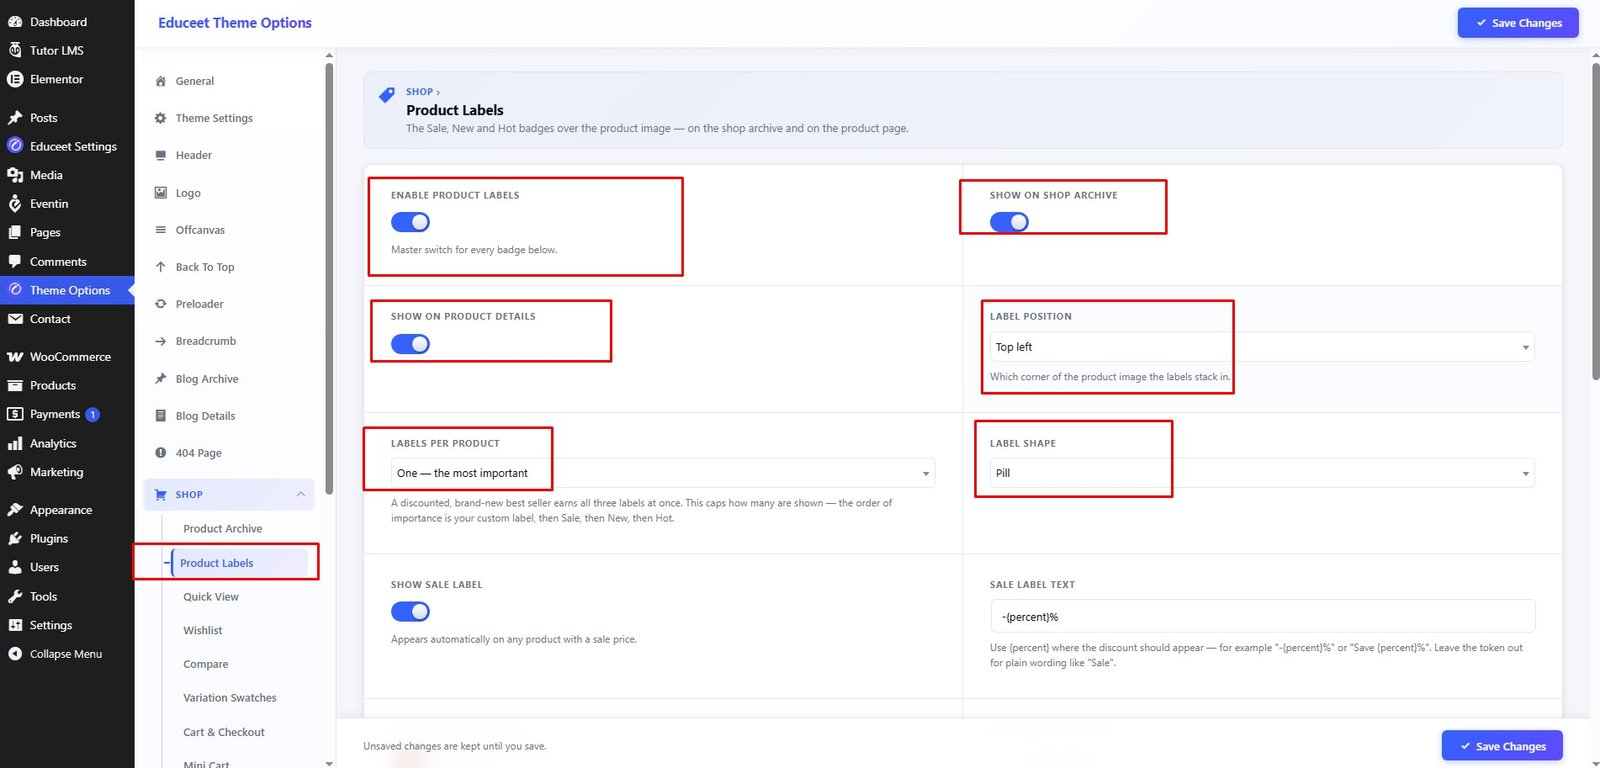Click the Appearance paintbrush icon
Viewport: 1600px width, 768px height.
[15, 510]
